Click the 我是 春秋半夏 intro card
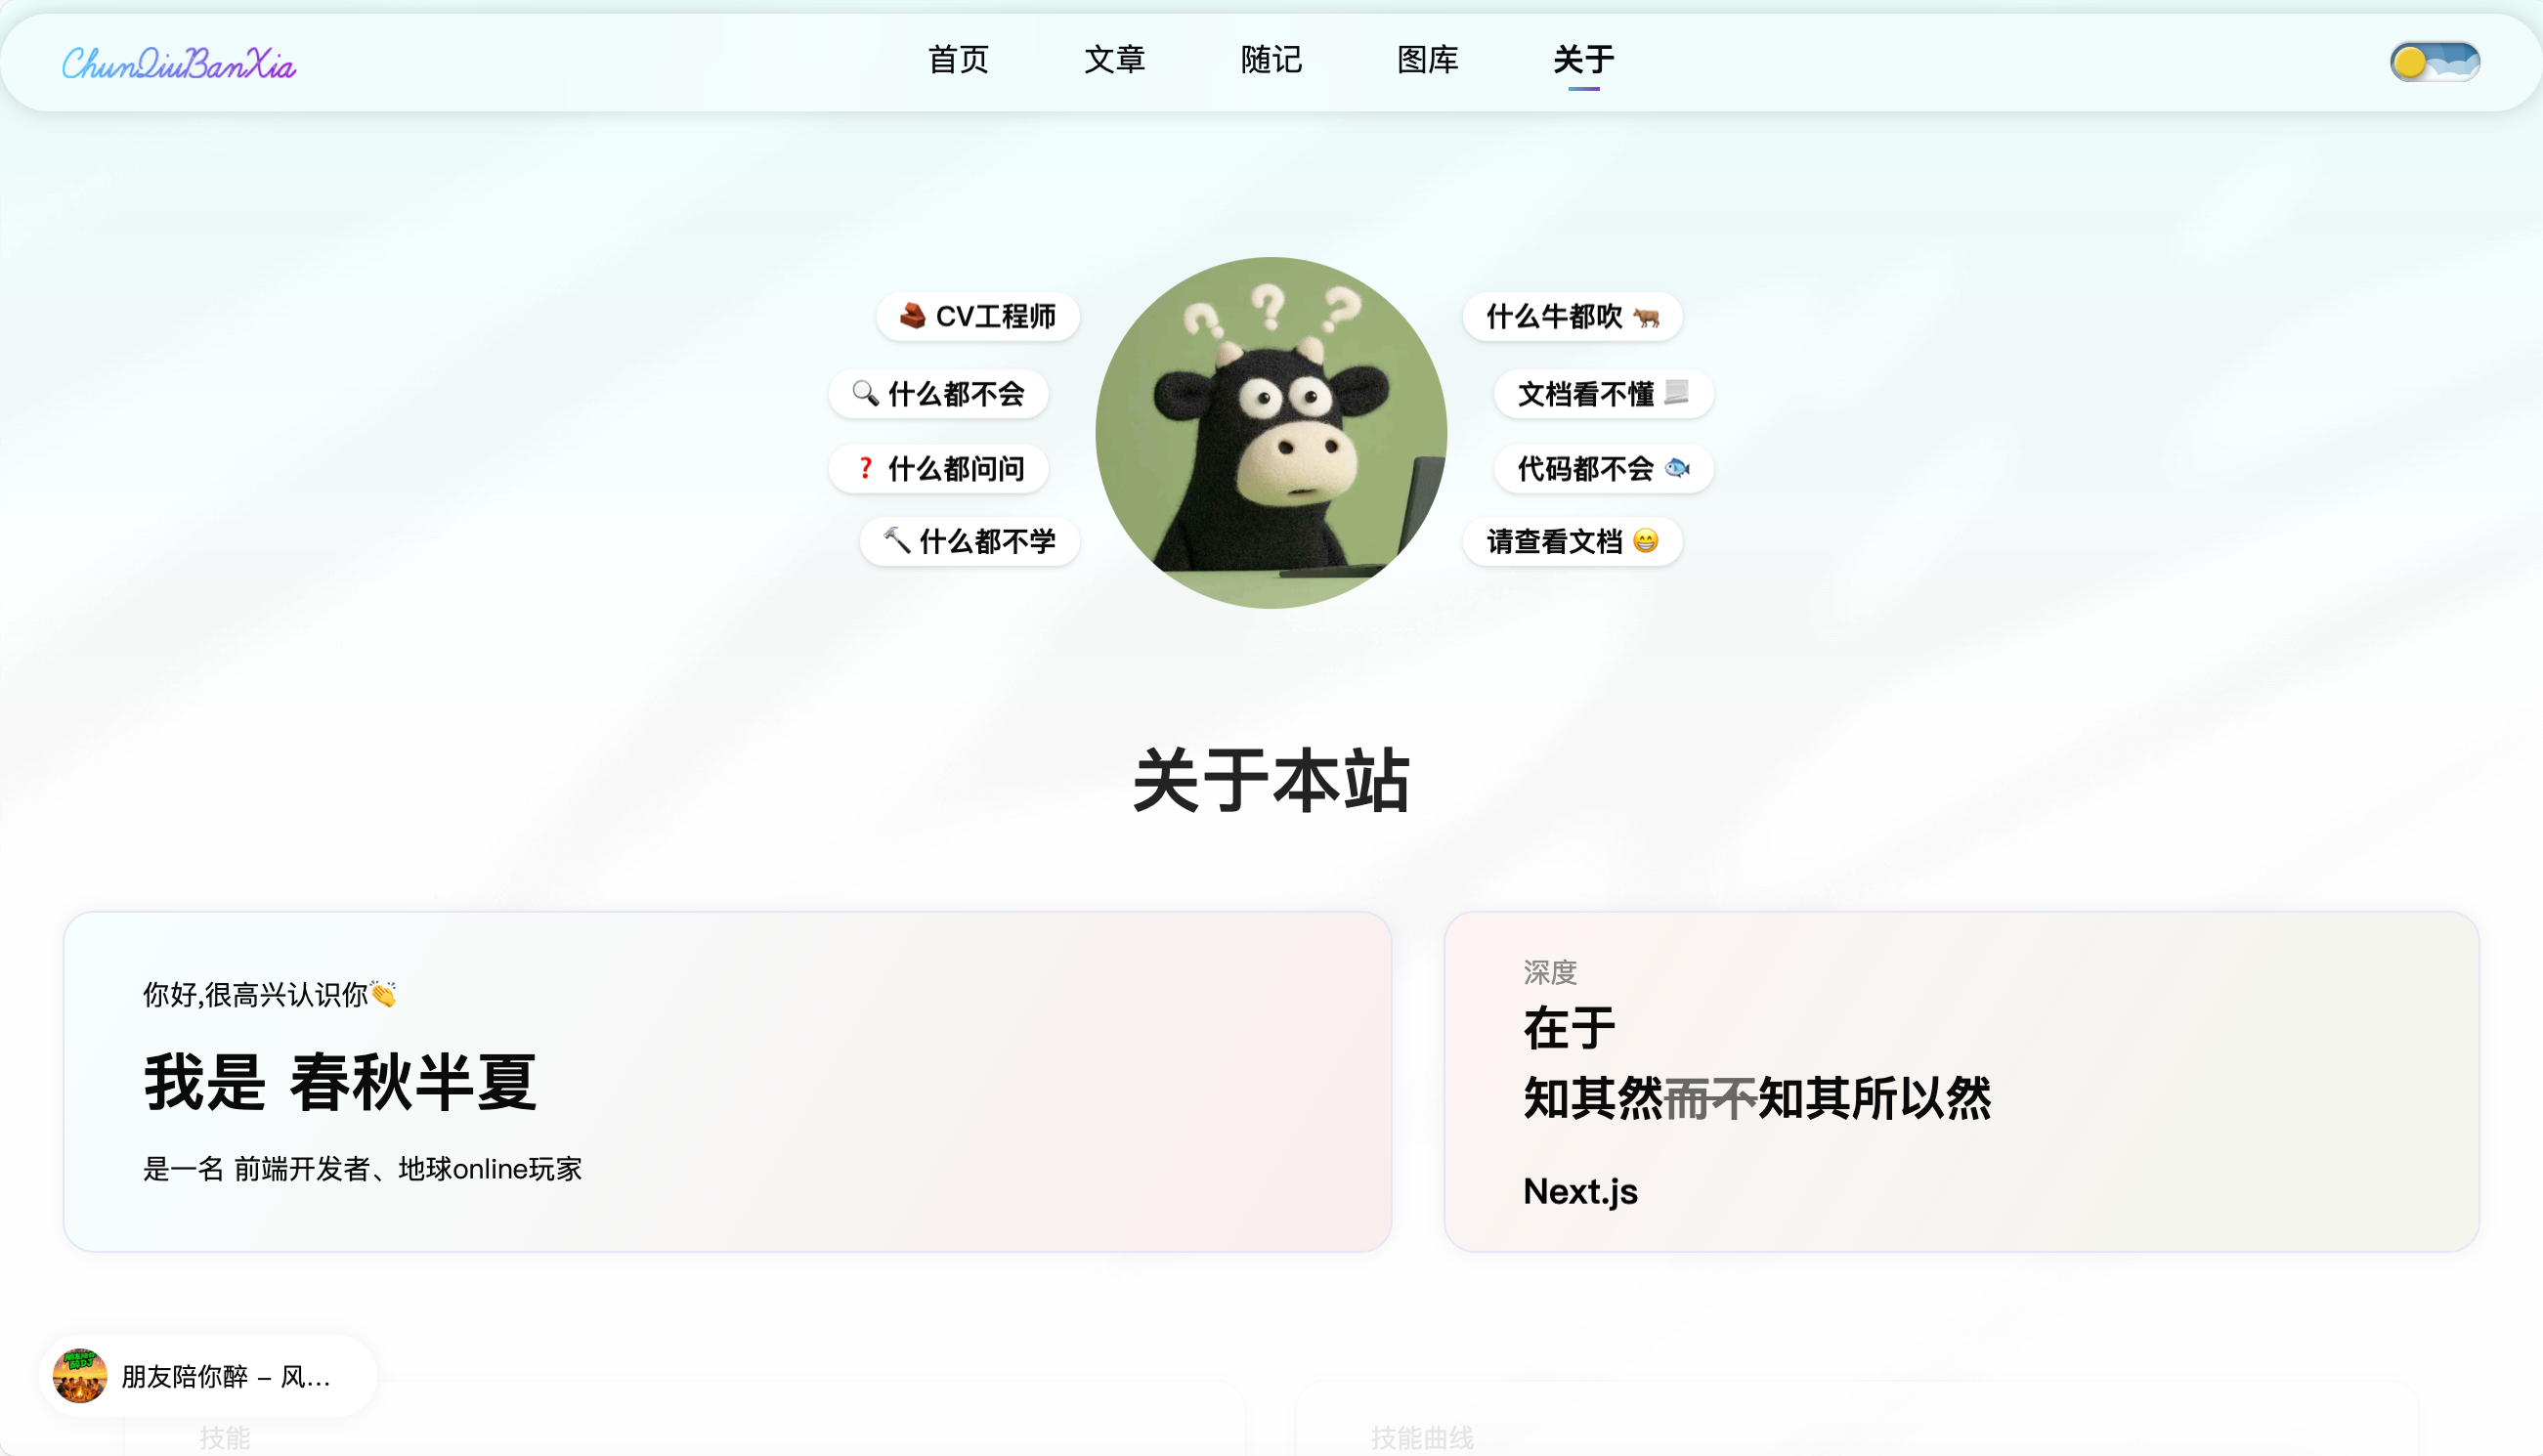The width and height of the screenshot is (2543, 1456). pyautogui.click(x=727, y=1081)
